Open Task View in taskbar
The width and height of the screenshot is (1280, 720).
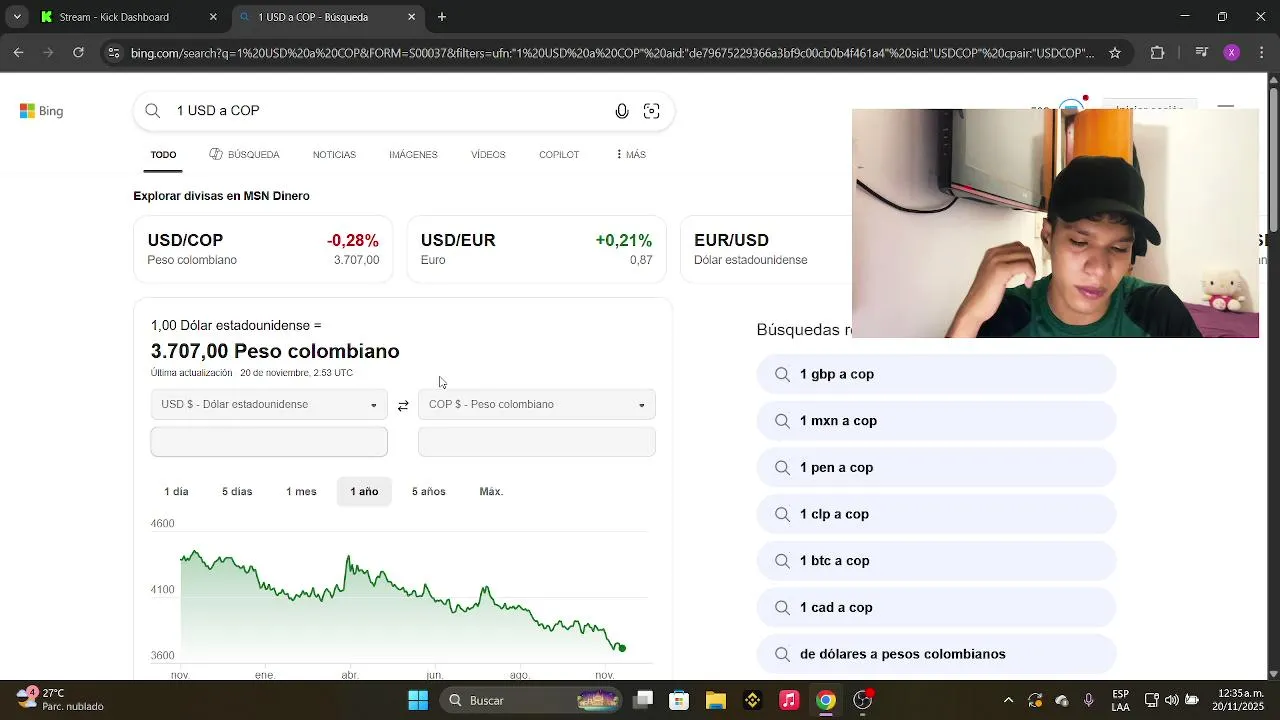643,700
